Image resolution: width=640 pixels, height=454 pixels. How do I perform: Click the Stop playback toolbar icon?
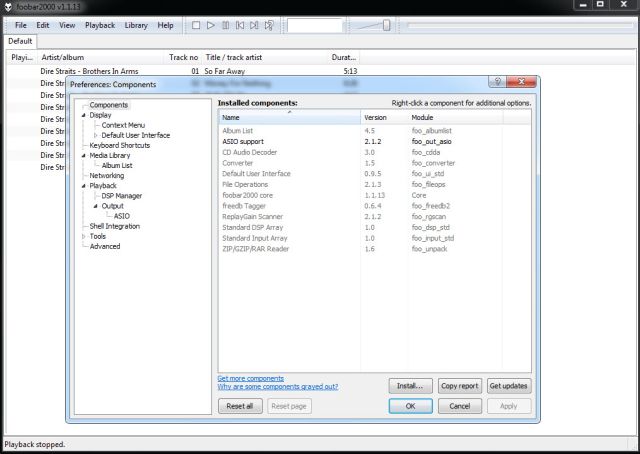point(196,25)
